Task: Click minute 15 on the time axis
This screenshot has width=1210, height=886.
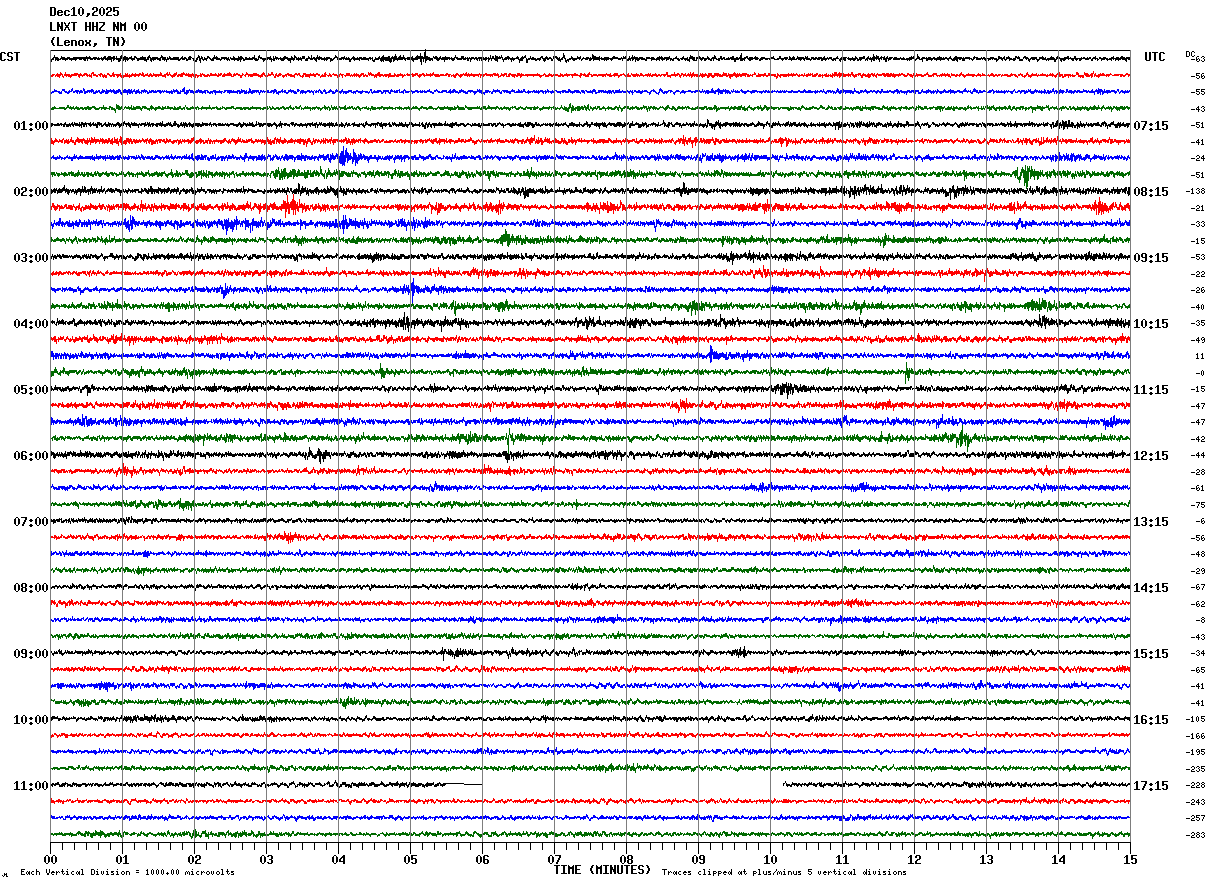Action: (x=1130, y=859)
